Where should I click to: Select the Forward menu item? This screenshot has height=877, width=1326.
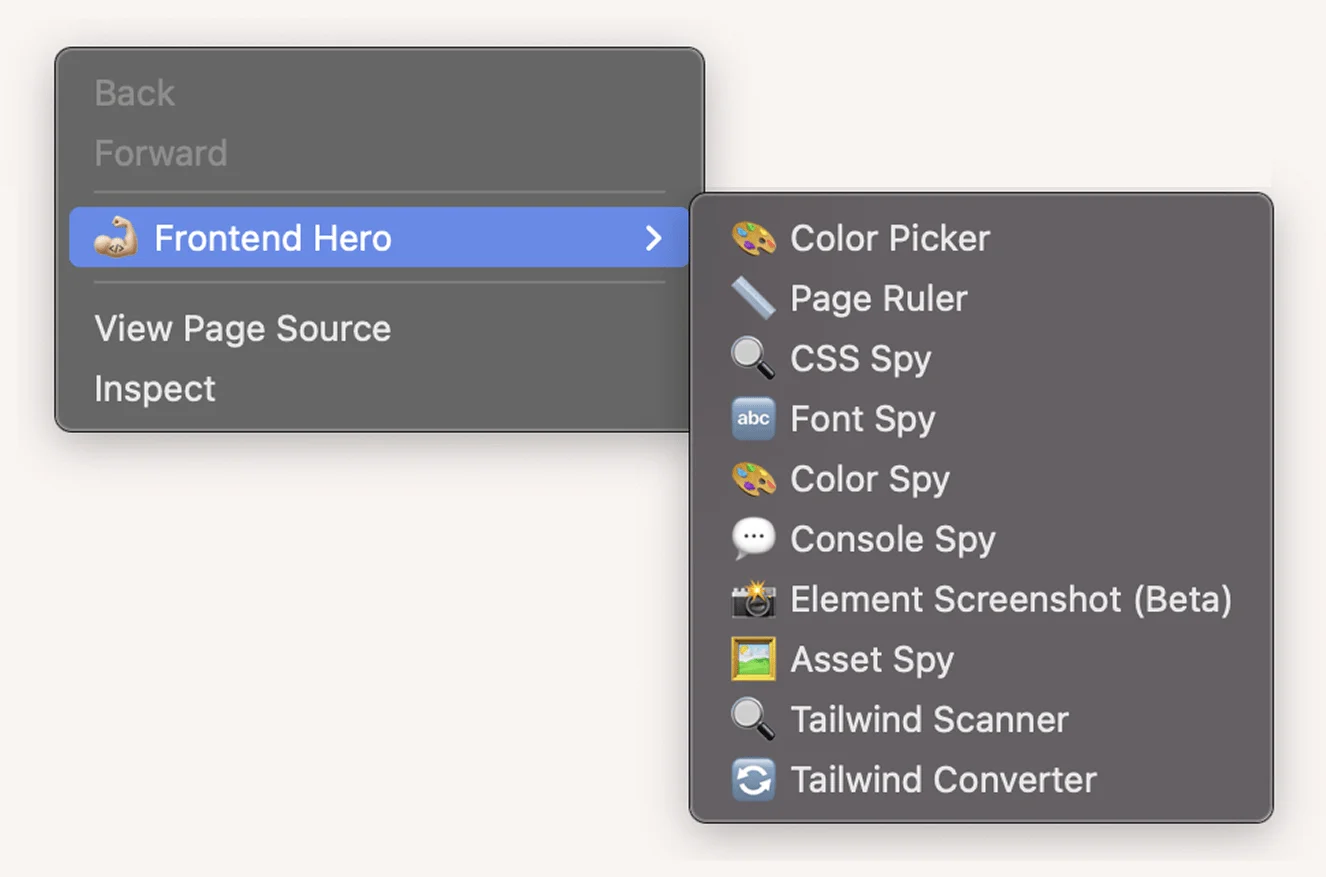tap(161, 153)
